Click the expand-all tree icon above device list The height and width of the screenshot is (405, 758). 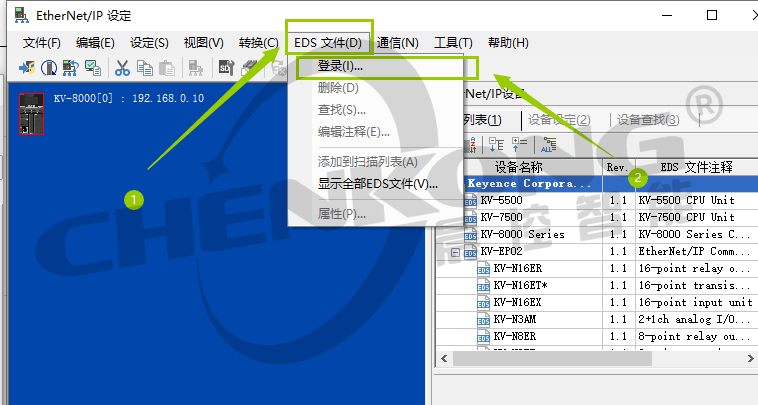click(x=496, y=145)
